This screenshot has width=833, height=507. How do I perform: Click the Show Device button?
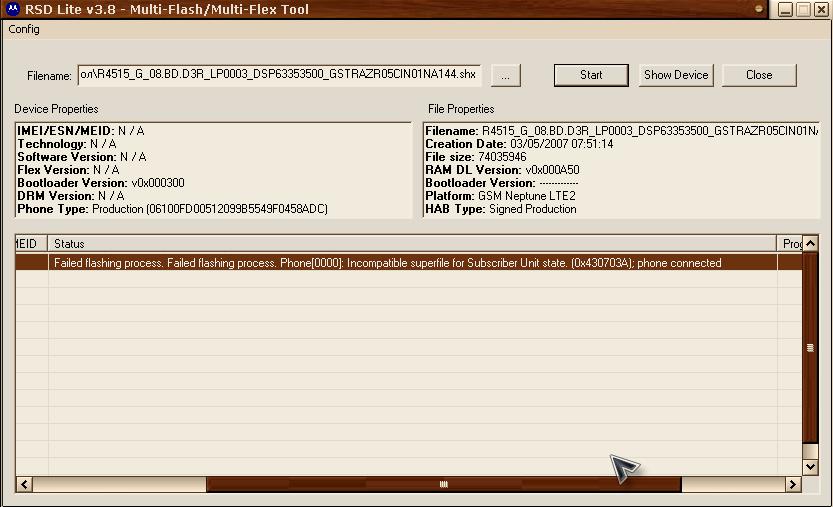coord(676,75)
